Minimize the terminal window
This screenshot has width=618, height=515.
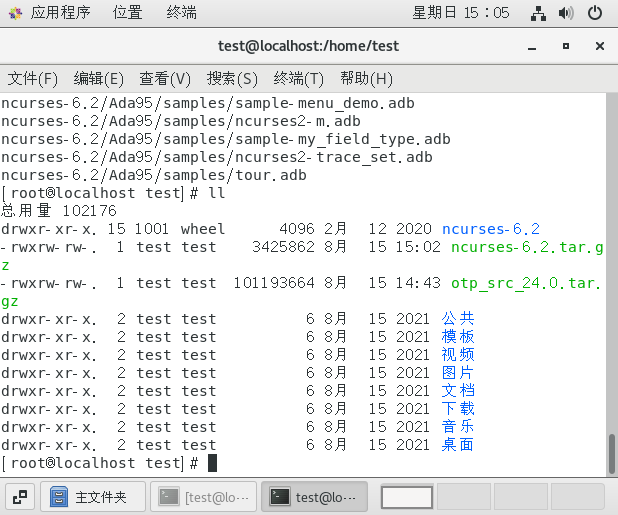pyautogui.click(x=532, y=47)
